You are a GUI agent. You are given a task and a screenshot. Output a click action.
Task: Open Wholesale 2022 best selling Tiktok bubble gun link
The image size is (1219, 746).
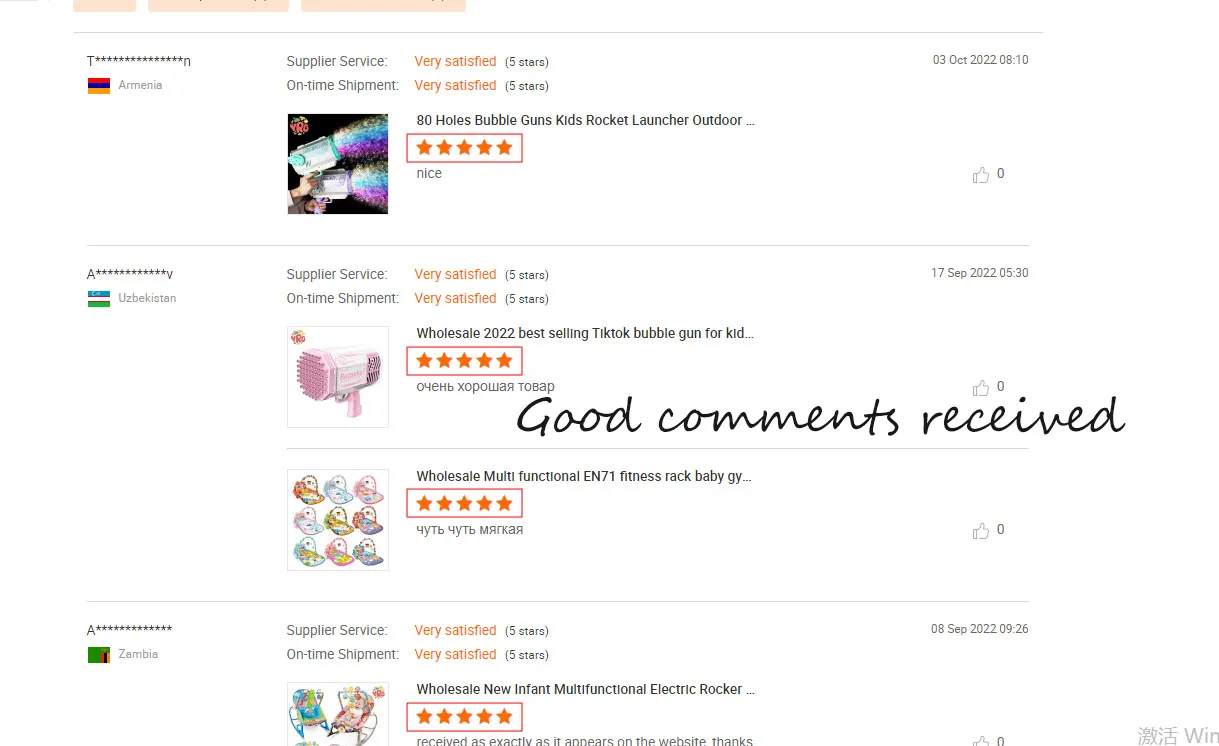pos(585,333)
